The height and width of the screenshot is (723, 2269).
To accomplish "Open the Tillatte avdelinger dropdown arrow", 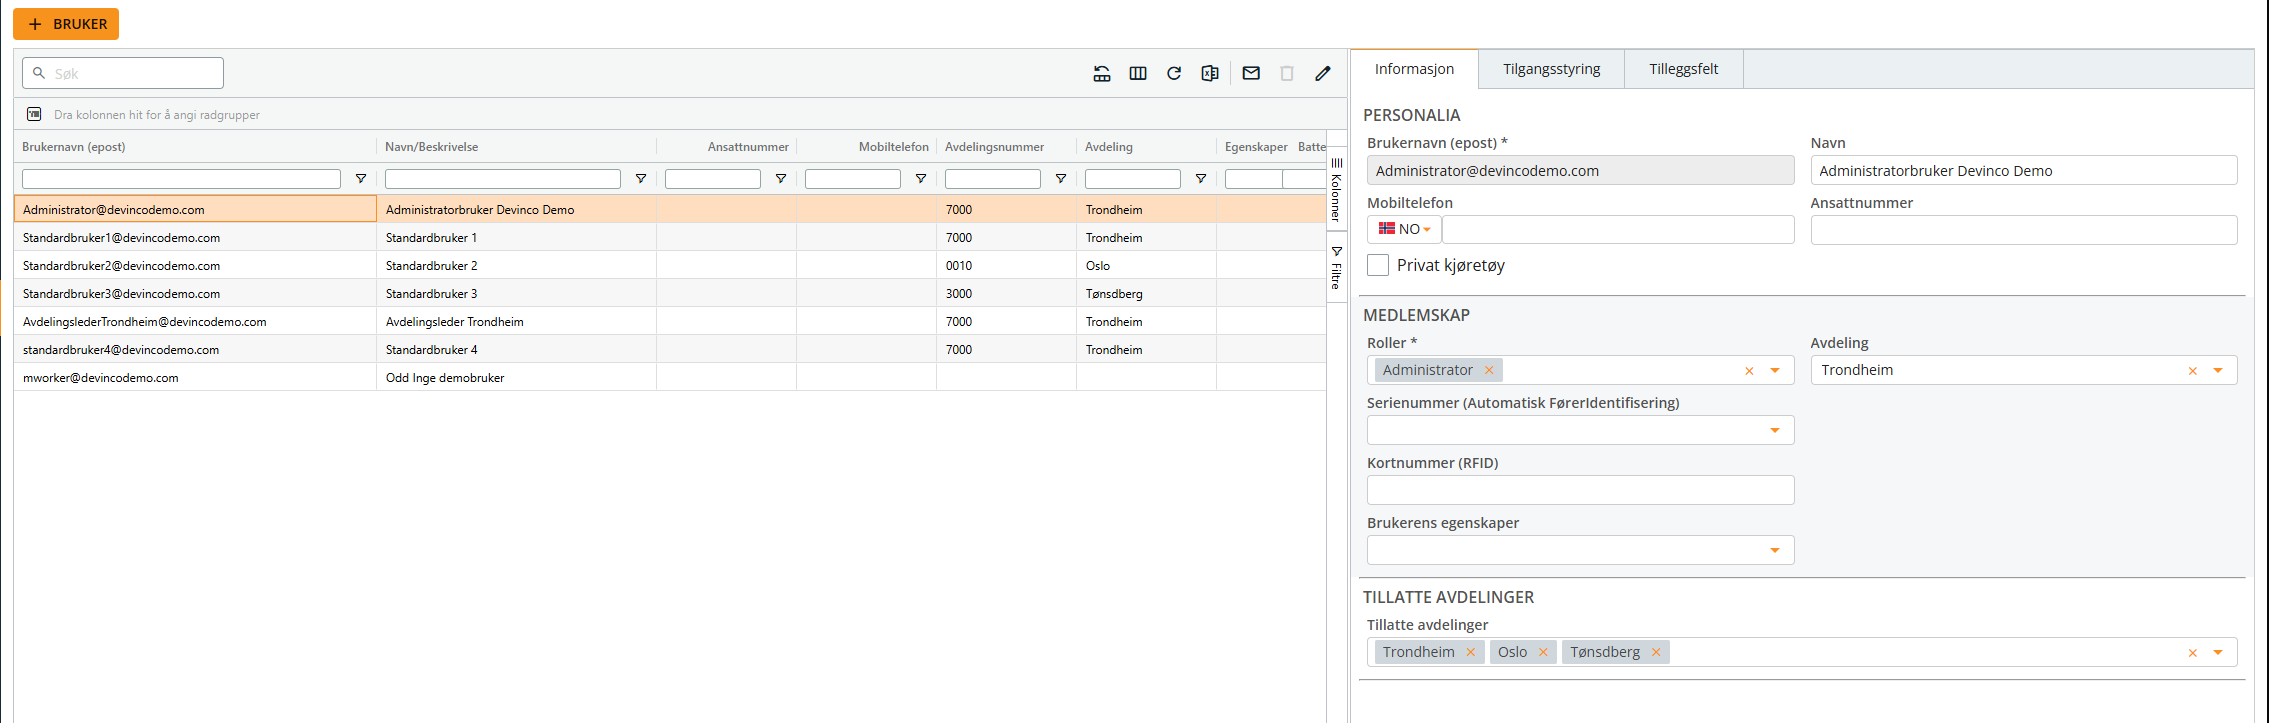I will (x=2218, y=653).
